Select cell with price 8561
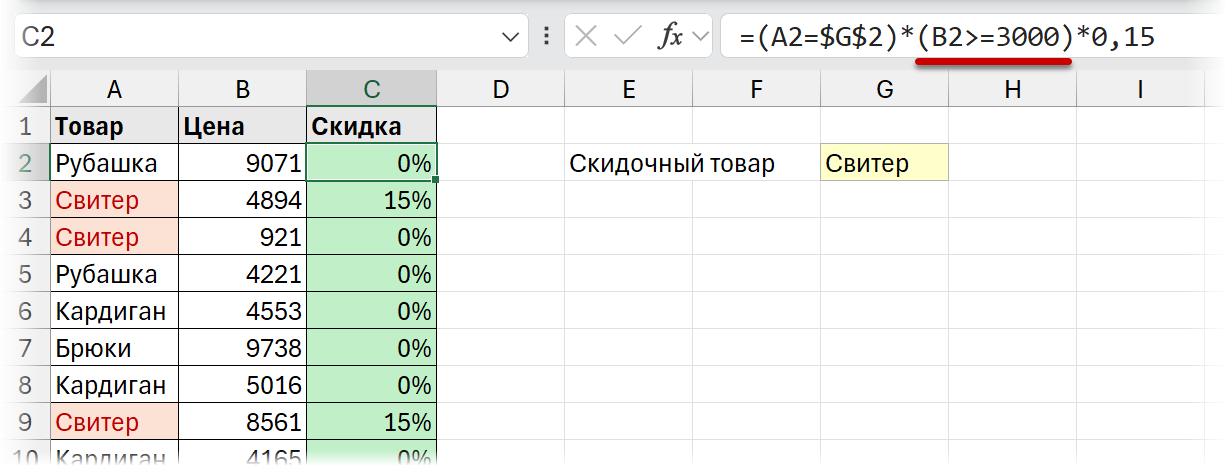 click(243, 422)
